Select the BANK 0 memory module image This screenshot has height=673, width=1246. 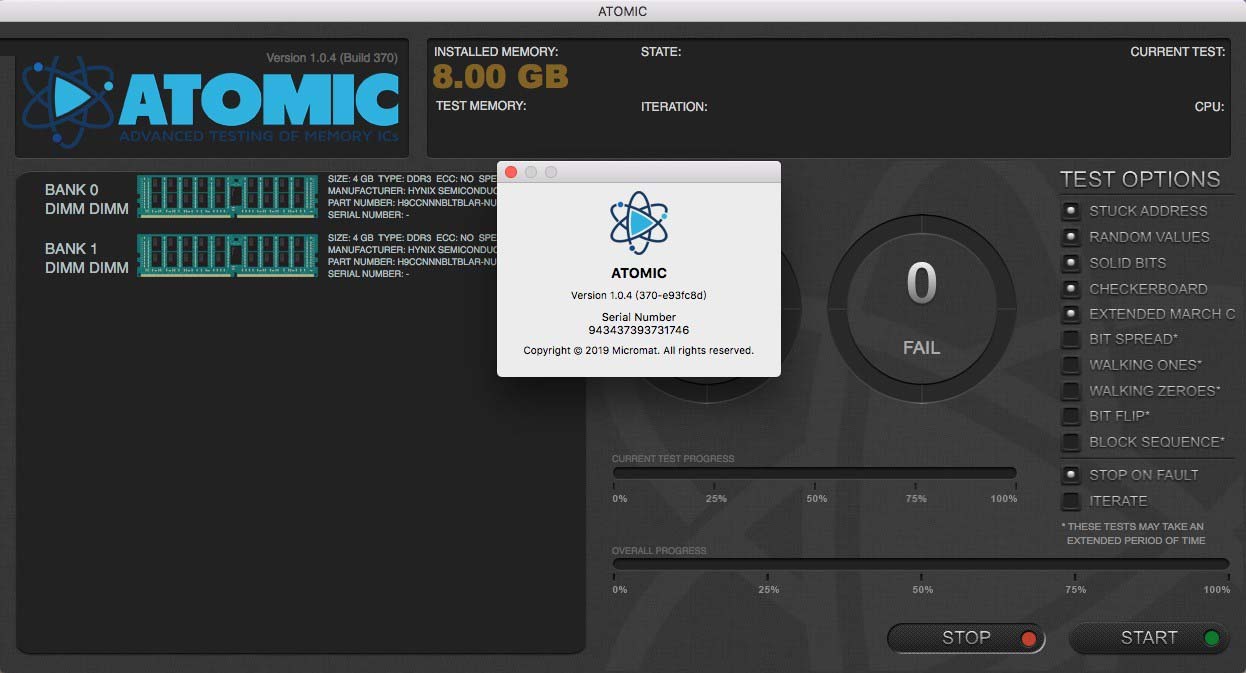tap(227, 197)
